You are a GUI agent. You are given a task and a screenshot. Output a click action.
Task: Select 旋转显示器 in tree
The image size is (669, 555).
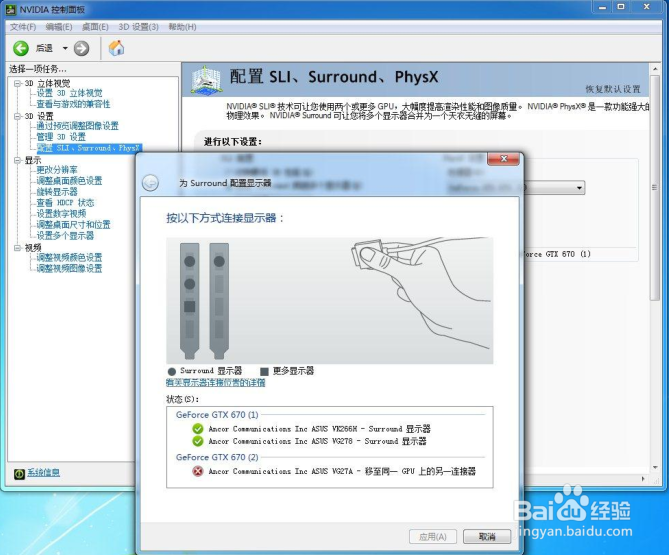tap(57, 192)
